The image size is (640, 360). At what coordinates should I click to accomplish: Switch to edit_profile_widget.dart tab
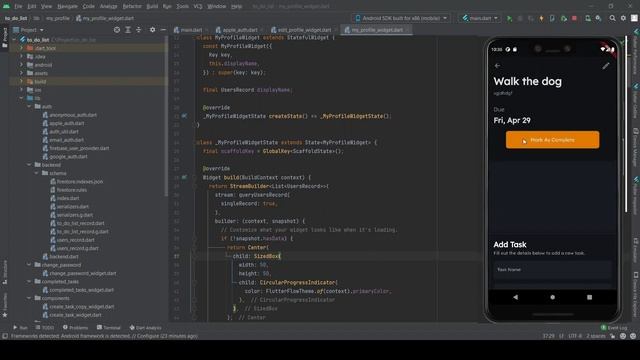304,30
